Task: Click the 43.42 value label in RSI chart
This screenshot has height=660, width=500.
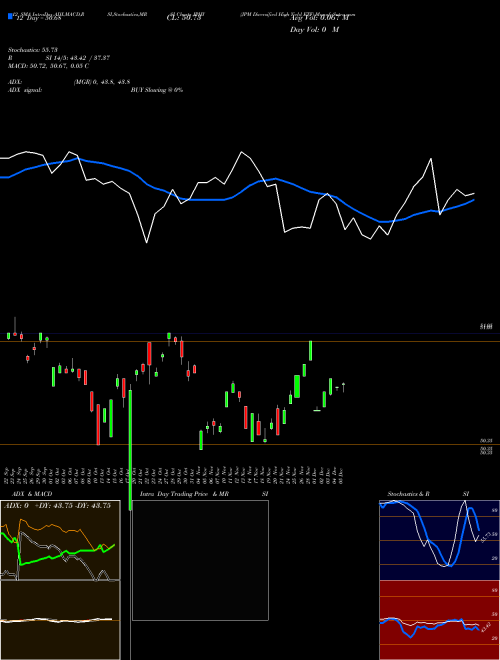Action: (x=484, y=627)
